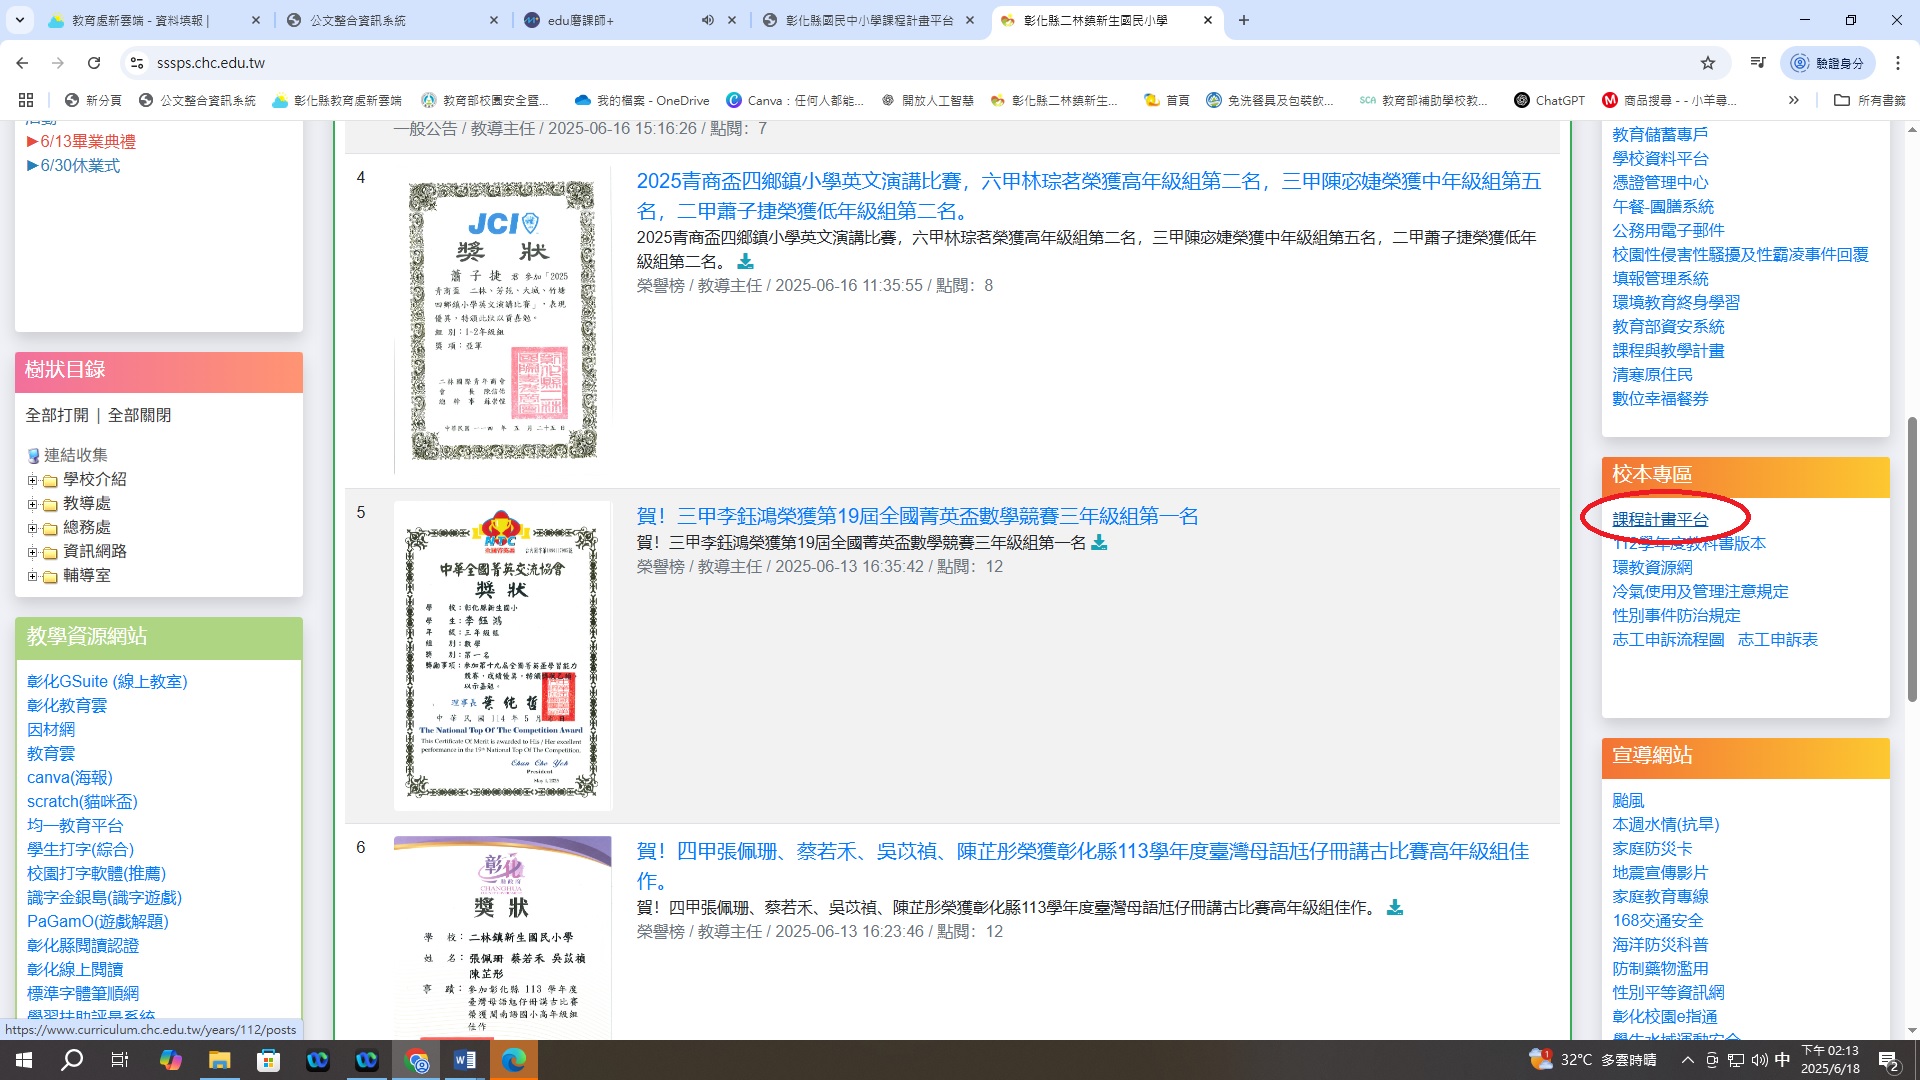Click 全部打開 to open all tree nodes
This screenshot has width=1920, height=1080.
(57, 415)
